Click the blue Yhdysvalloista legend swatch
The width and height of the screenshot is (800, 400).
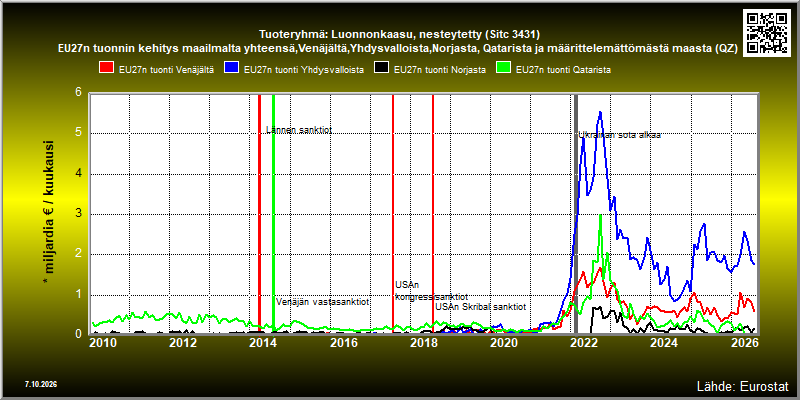tap(232, 70)
